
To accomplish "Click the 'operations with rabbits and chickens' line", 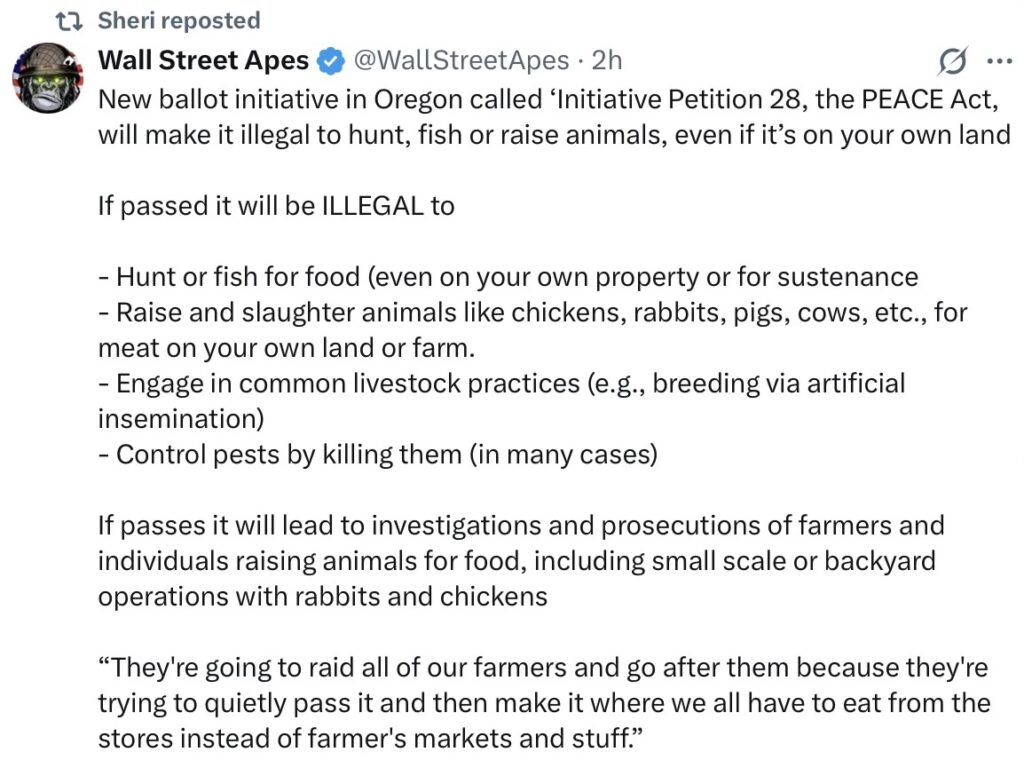I will pyautogui.click(x=322, y=596).
